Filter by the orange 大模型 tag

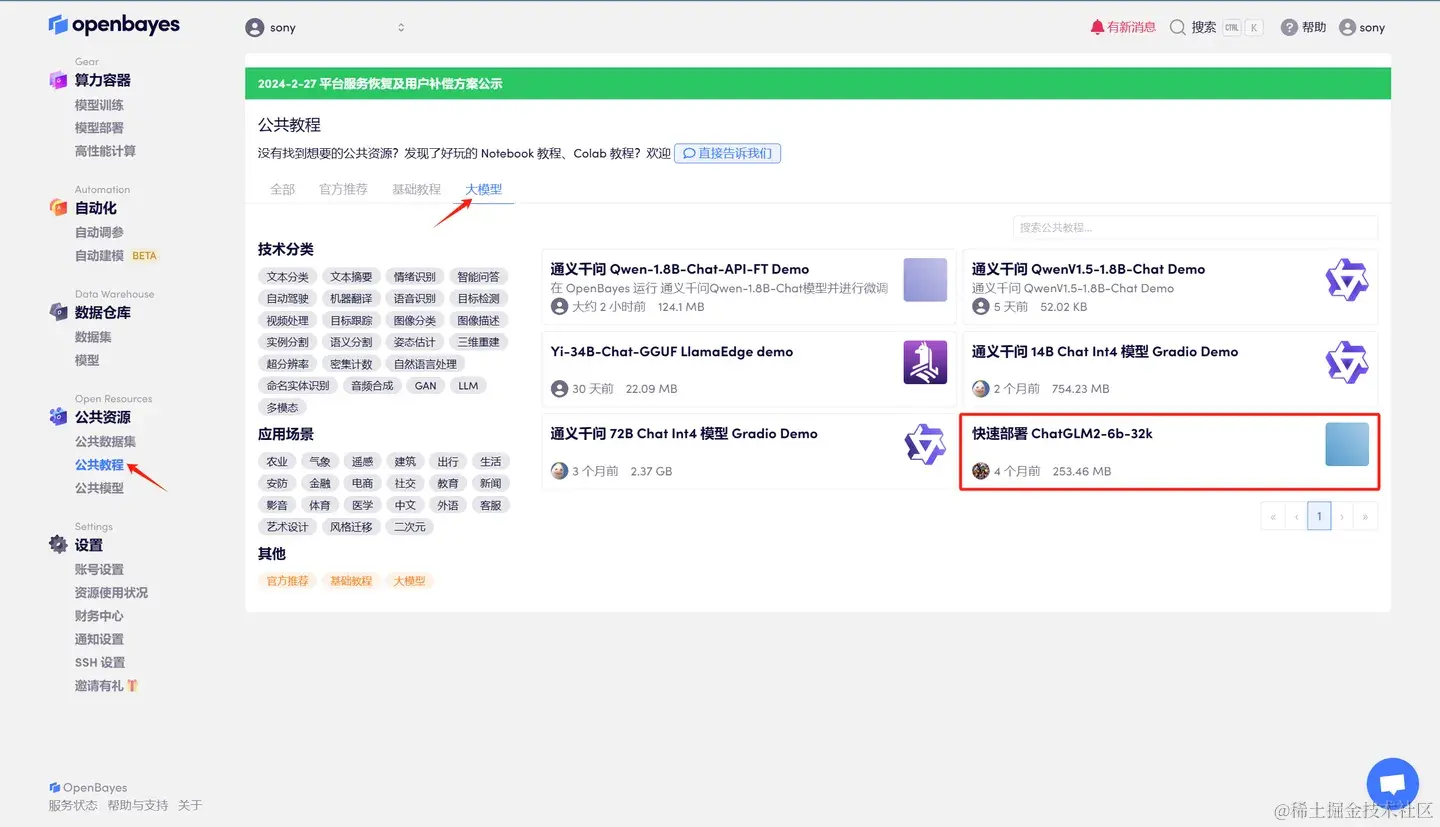[409, 581]
